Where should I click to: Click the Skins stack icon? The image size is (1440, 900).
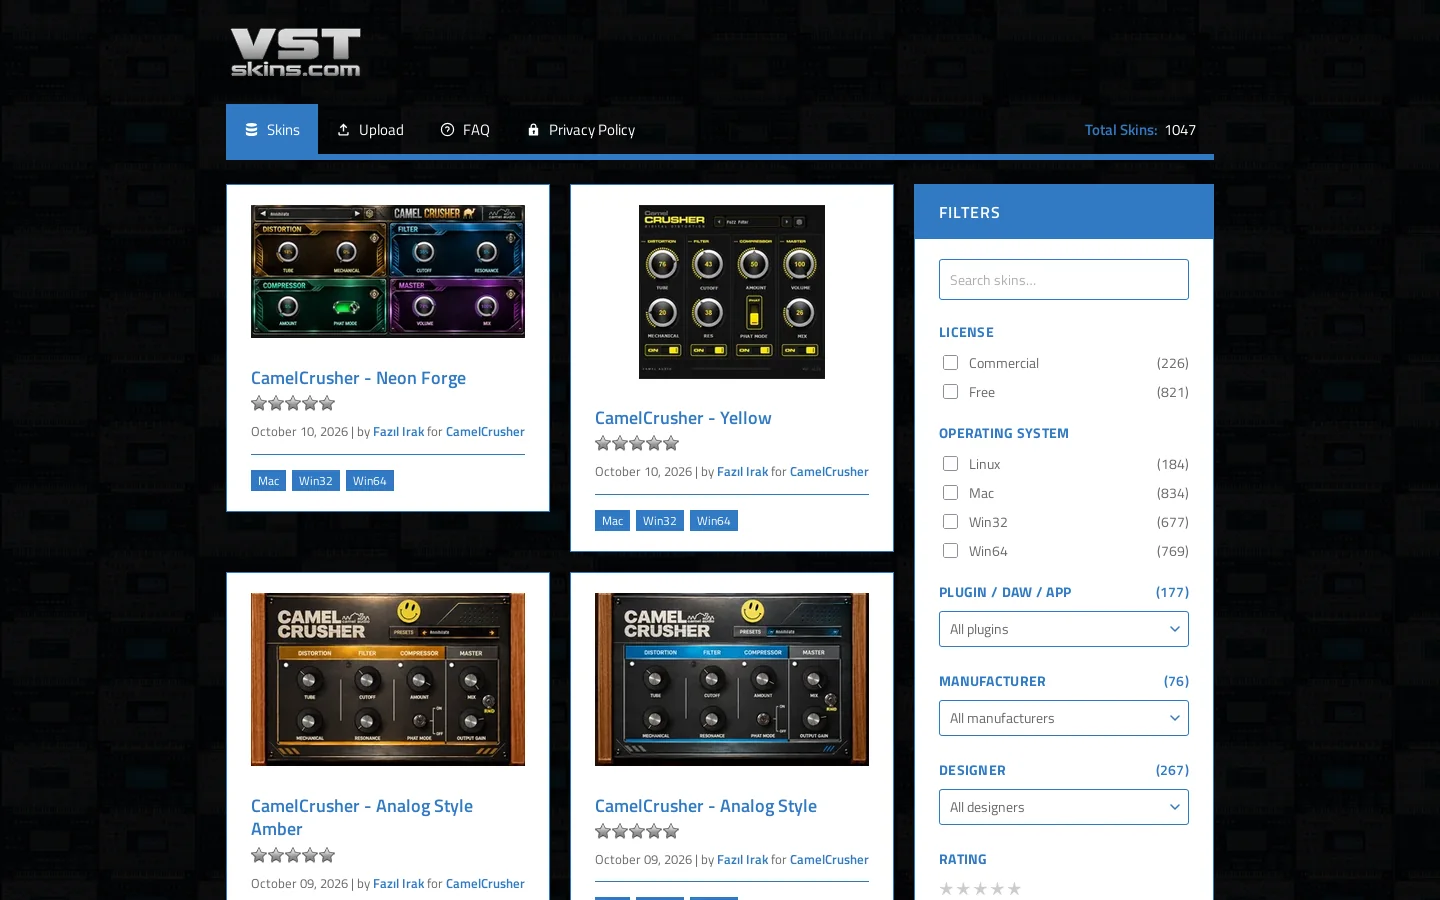252,130
